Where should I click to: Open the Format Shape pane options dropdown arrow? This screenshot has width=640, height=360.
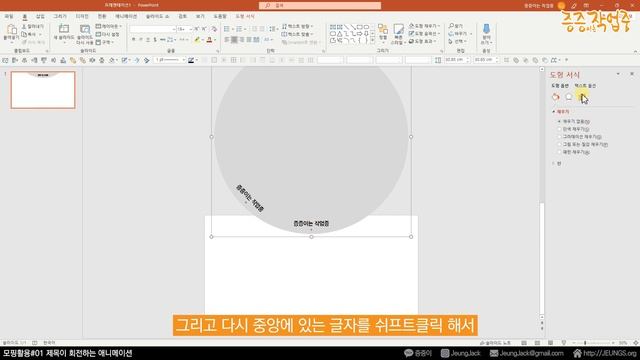point(618,74)
